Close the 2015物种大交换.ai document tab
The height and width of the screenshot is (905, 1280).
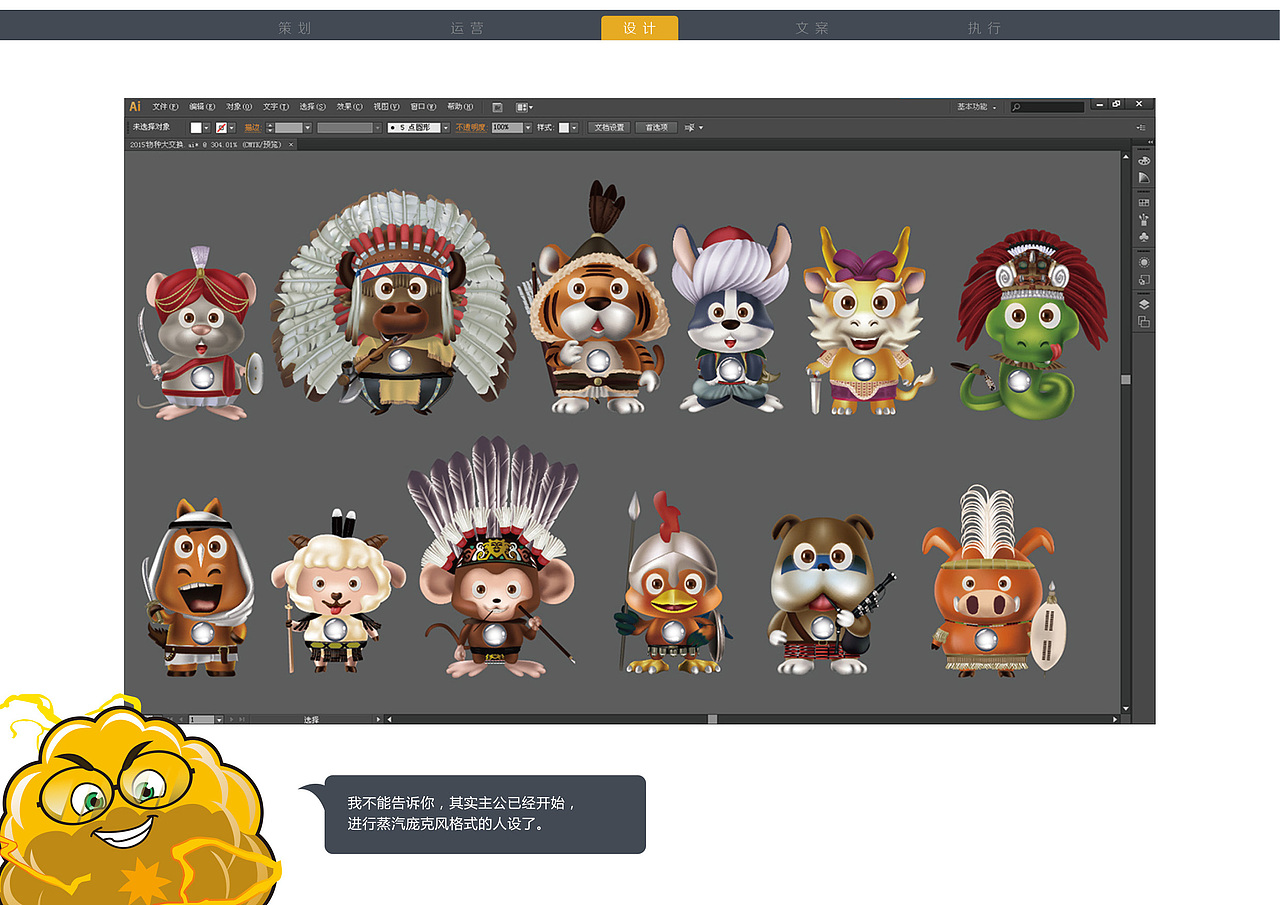[292, 144]
